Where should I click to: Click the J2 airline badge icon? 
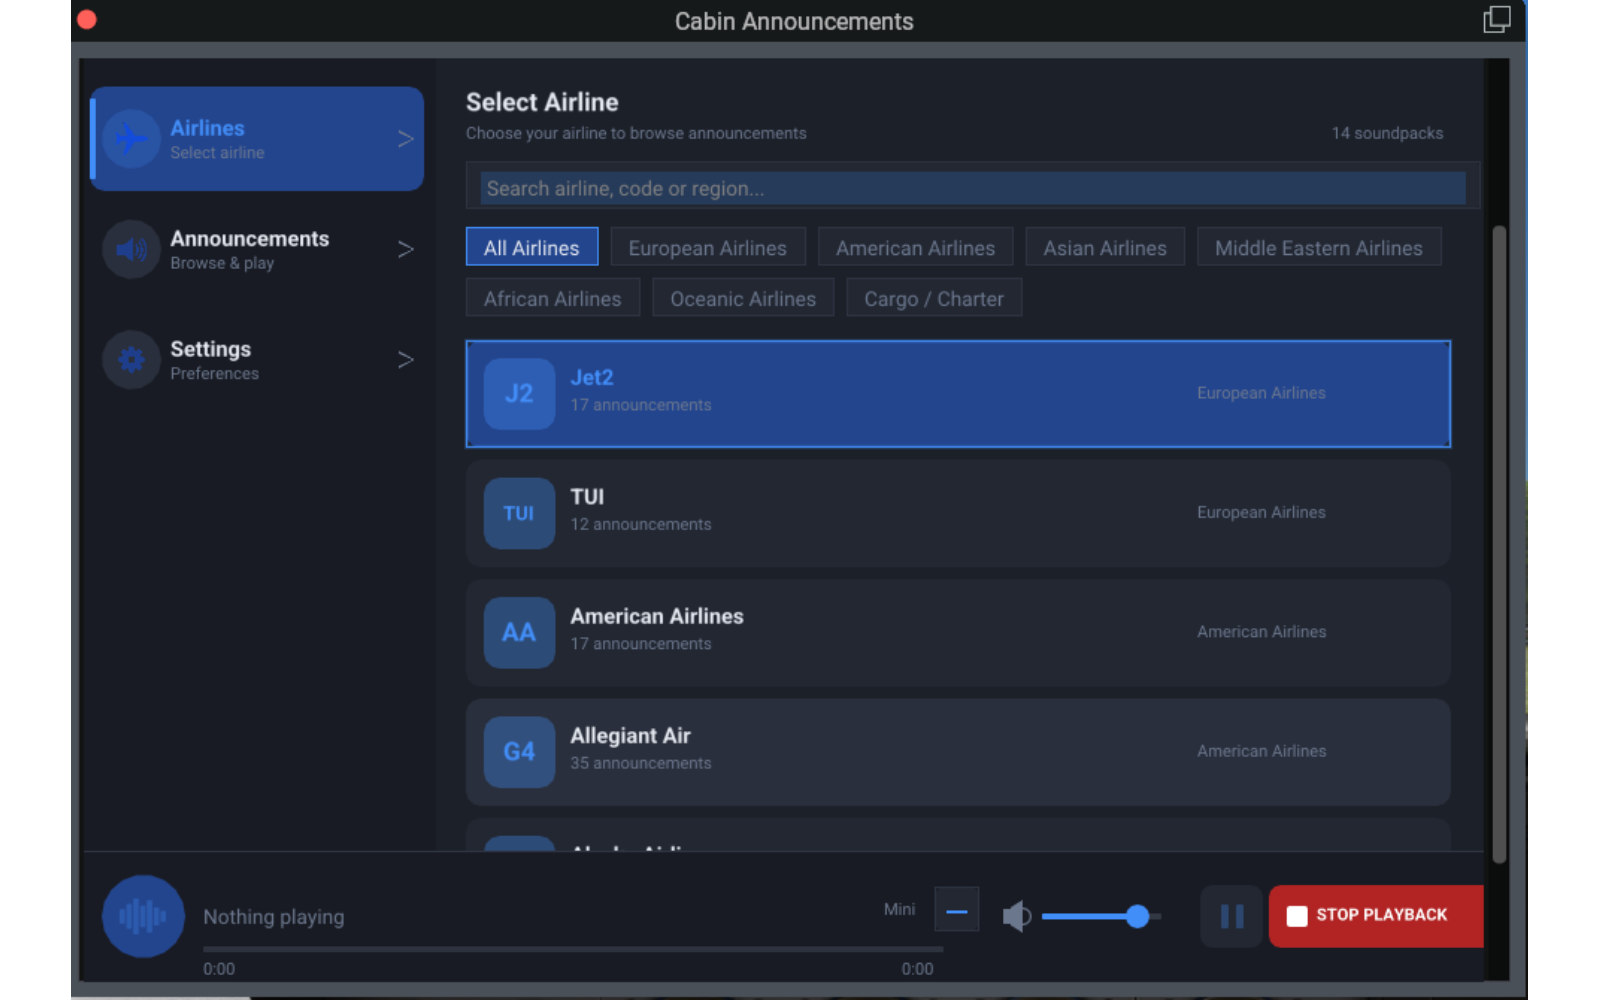[x=519, y=394]
